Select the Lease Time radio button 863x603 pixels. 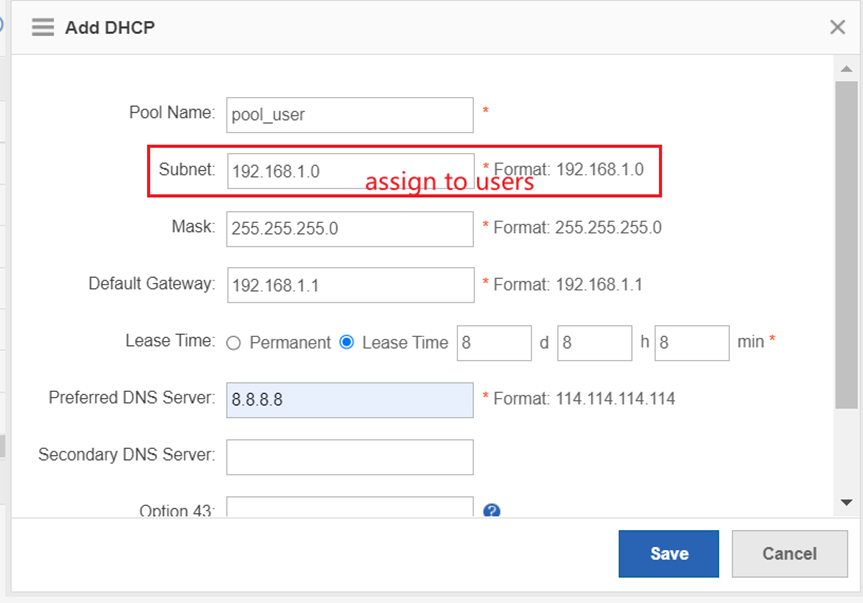tap(347, 342)
